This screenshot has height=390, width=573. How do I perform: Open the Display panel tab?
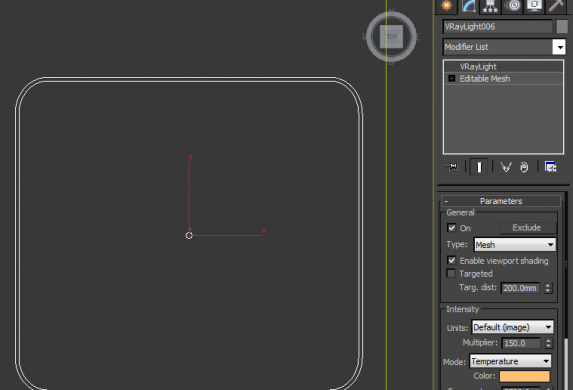click(x=534, y=6)
